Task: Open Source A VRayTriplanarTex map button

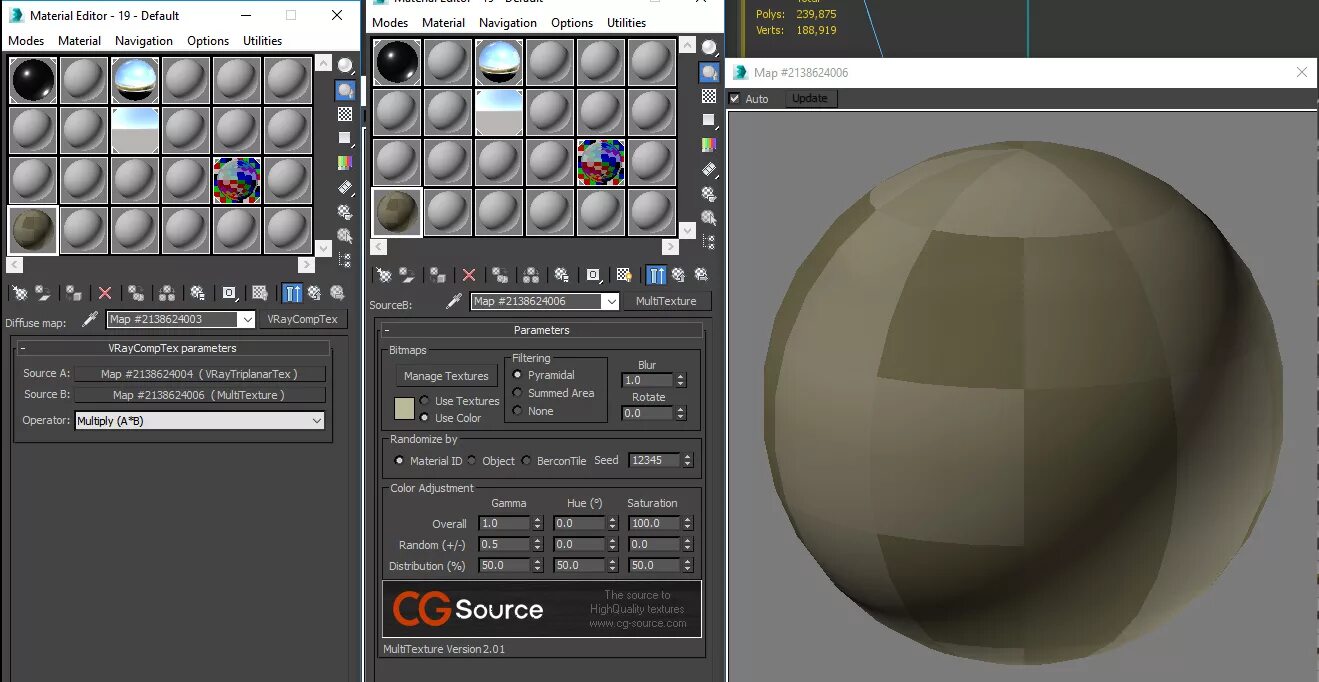Action: [x=200, y=374]
